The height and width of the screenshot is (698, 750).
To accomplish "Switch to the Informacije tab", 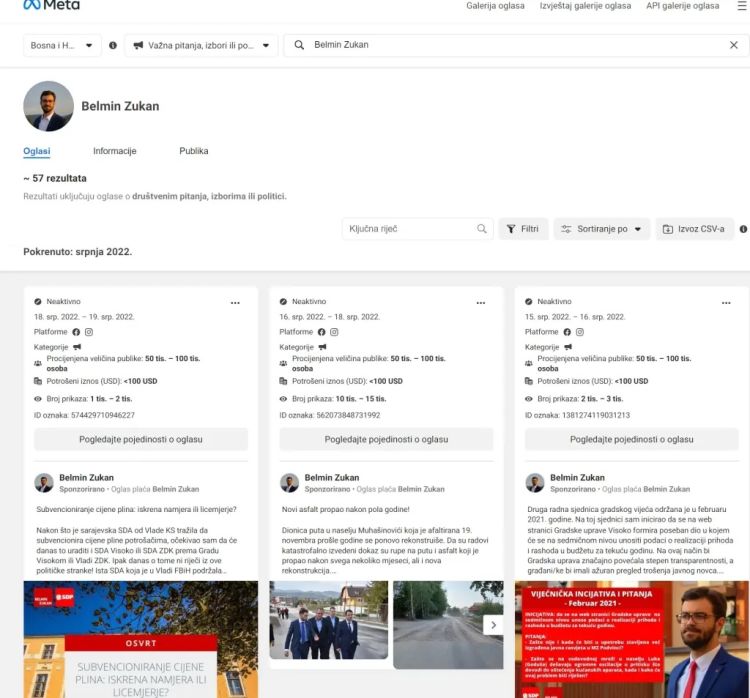I will [114, 151].
